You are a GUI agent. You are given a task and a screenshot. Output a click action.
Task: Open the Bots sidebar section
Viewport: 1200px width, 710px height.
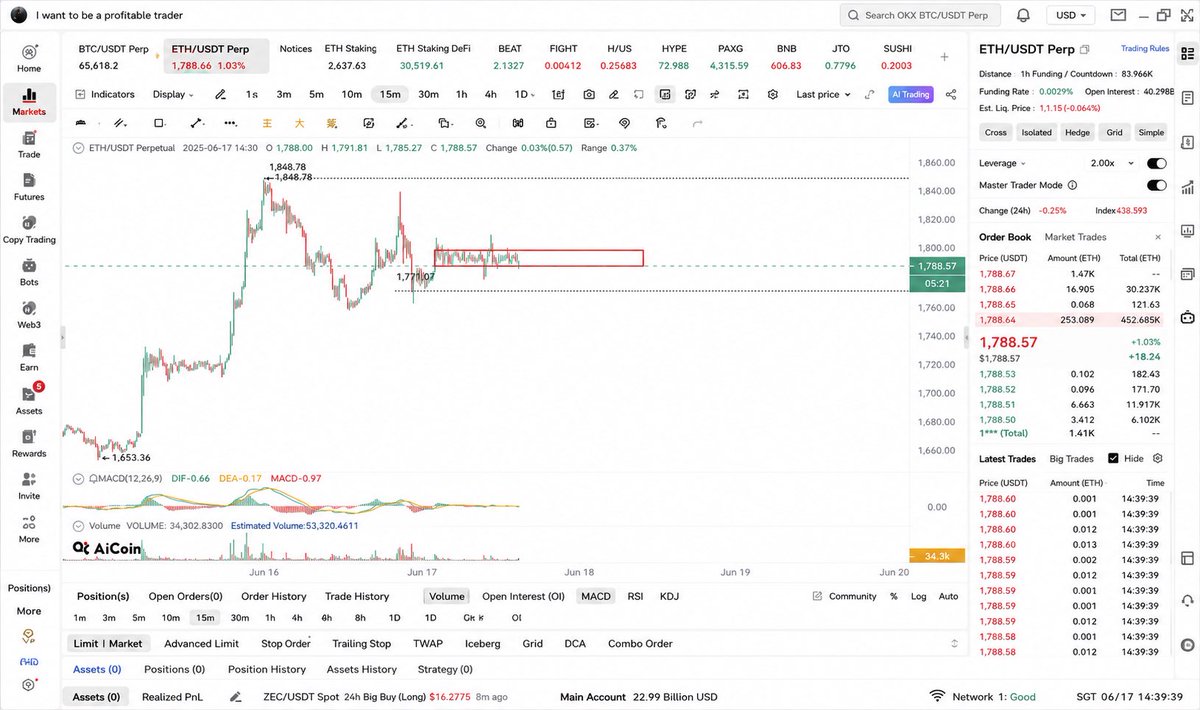pos(29,272)
